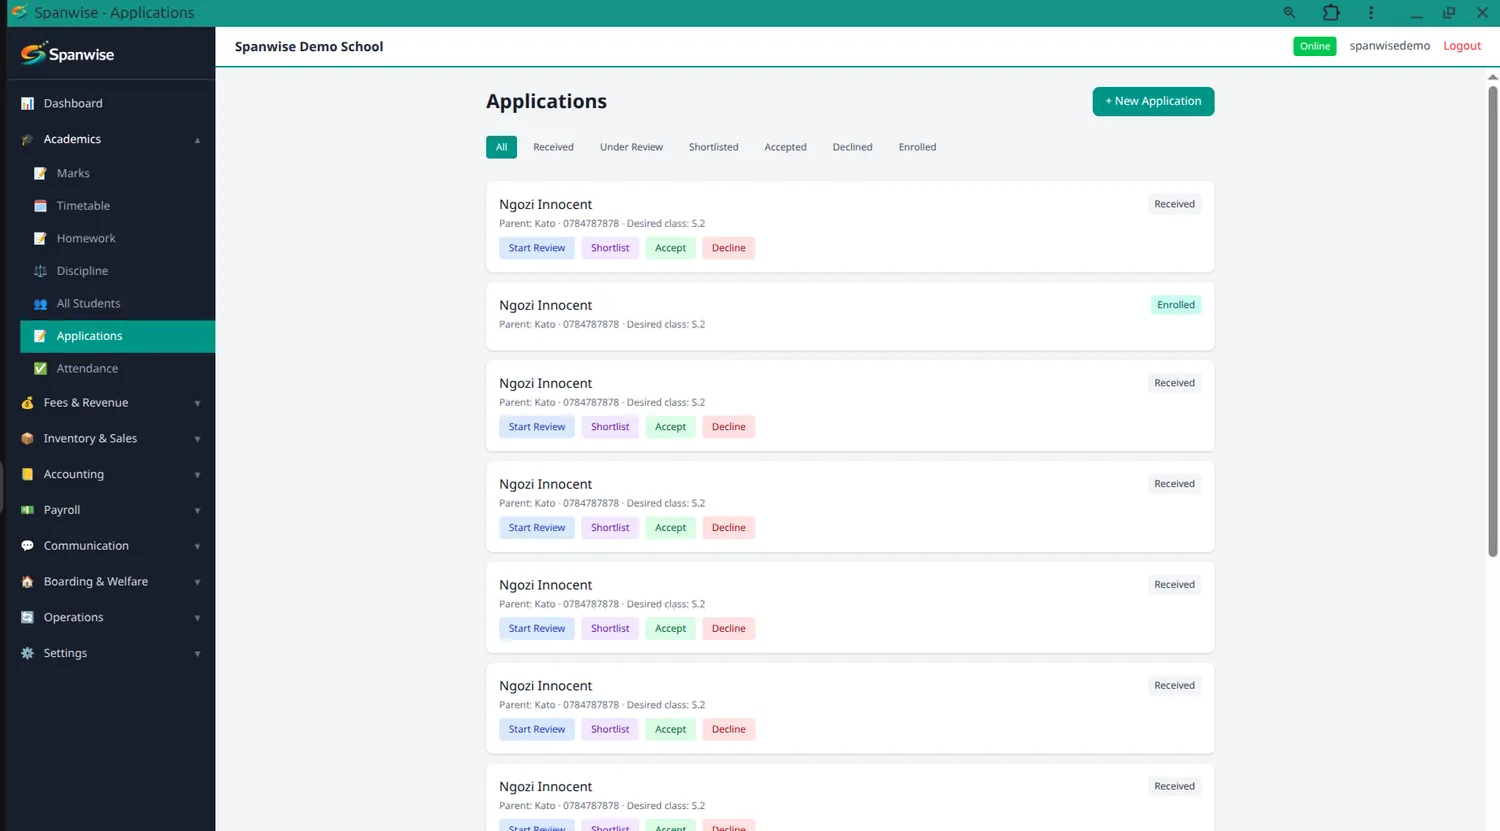The width and height of the screenshot is (1500, 831).
Task: Expand the Fees & Revenue arrow
Action: [x=197, y=403]
